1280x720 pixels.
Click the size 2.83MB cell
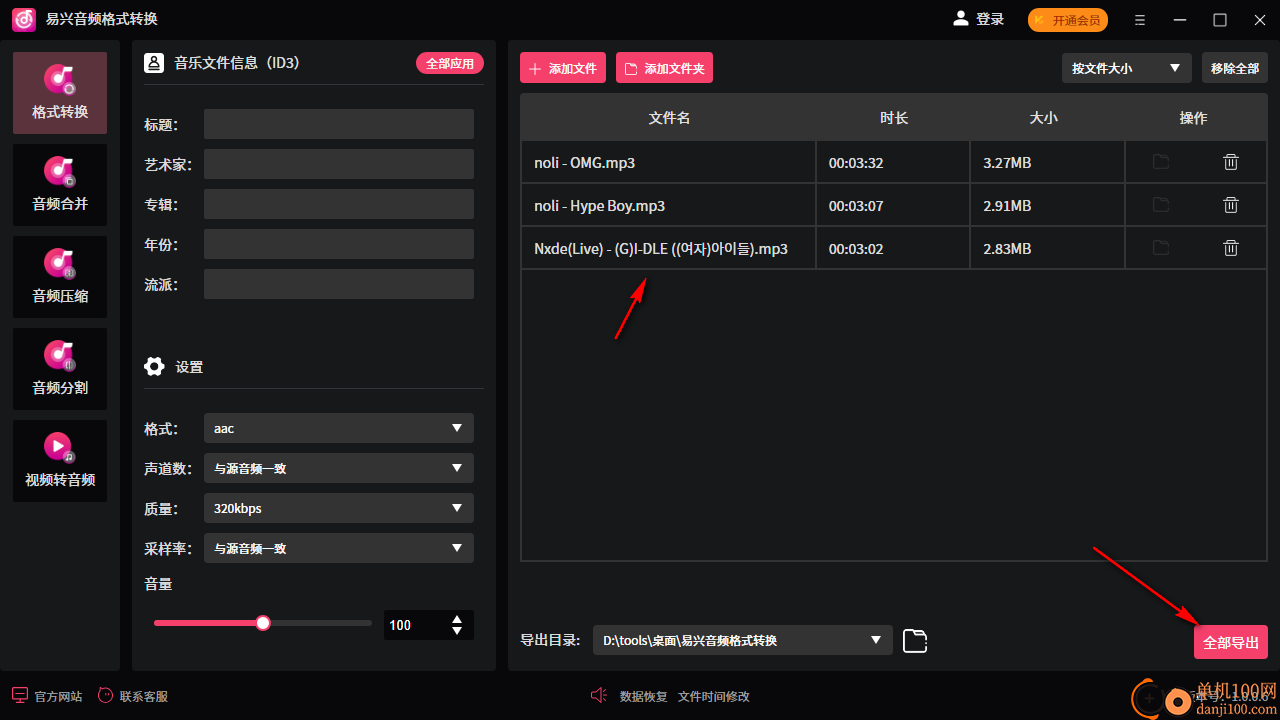pyautogui.click(x=1047, y=249)
